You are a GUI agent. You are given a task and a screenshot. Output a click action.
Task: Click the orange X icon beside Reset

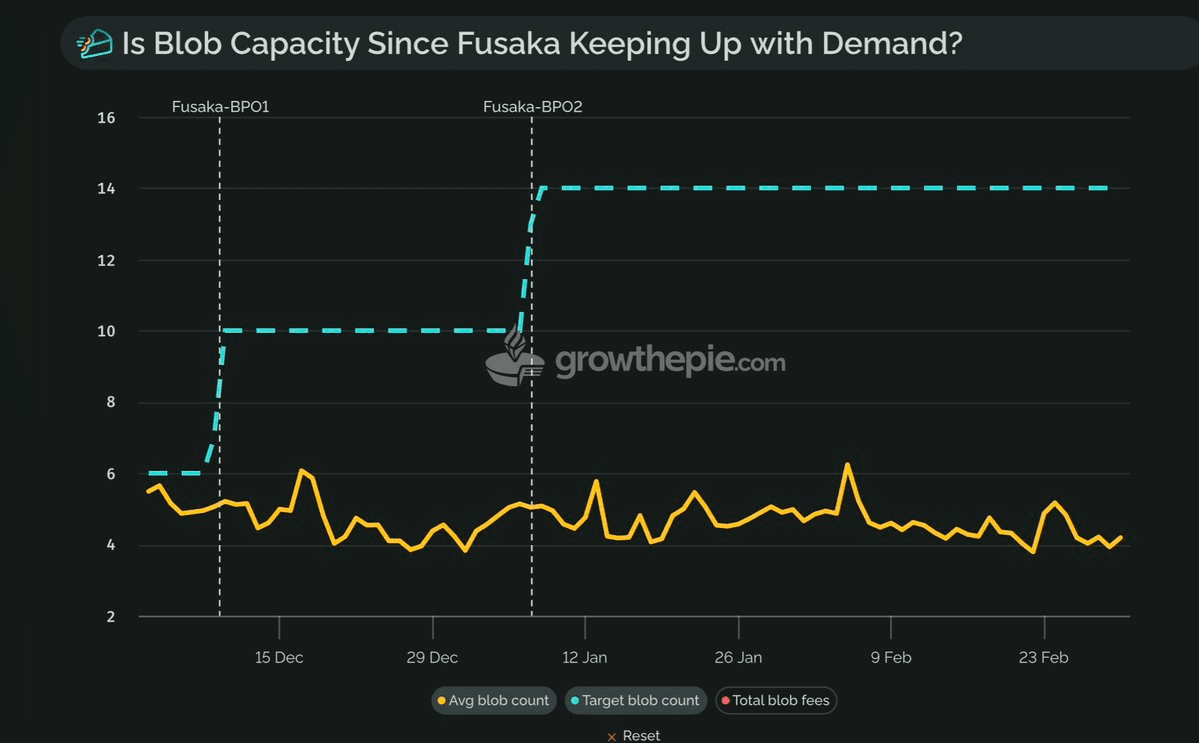[611, 736]
